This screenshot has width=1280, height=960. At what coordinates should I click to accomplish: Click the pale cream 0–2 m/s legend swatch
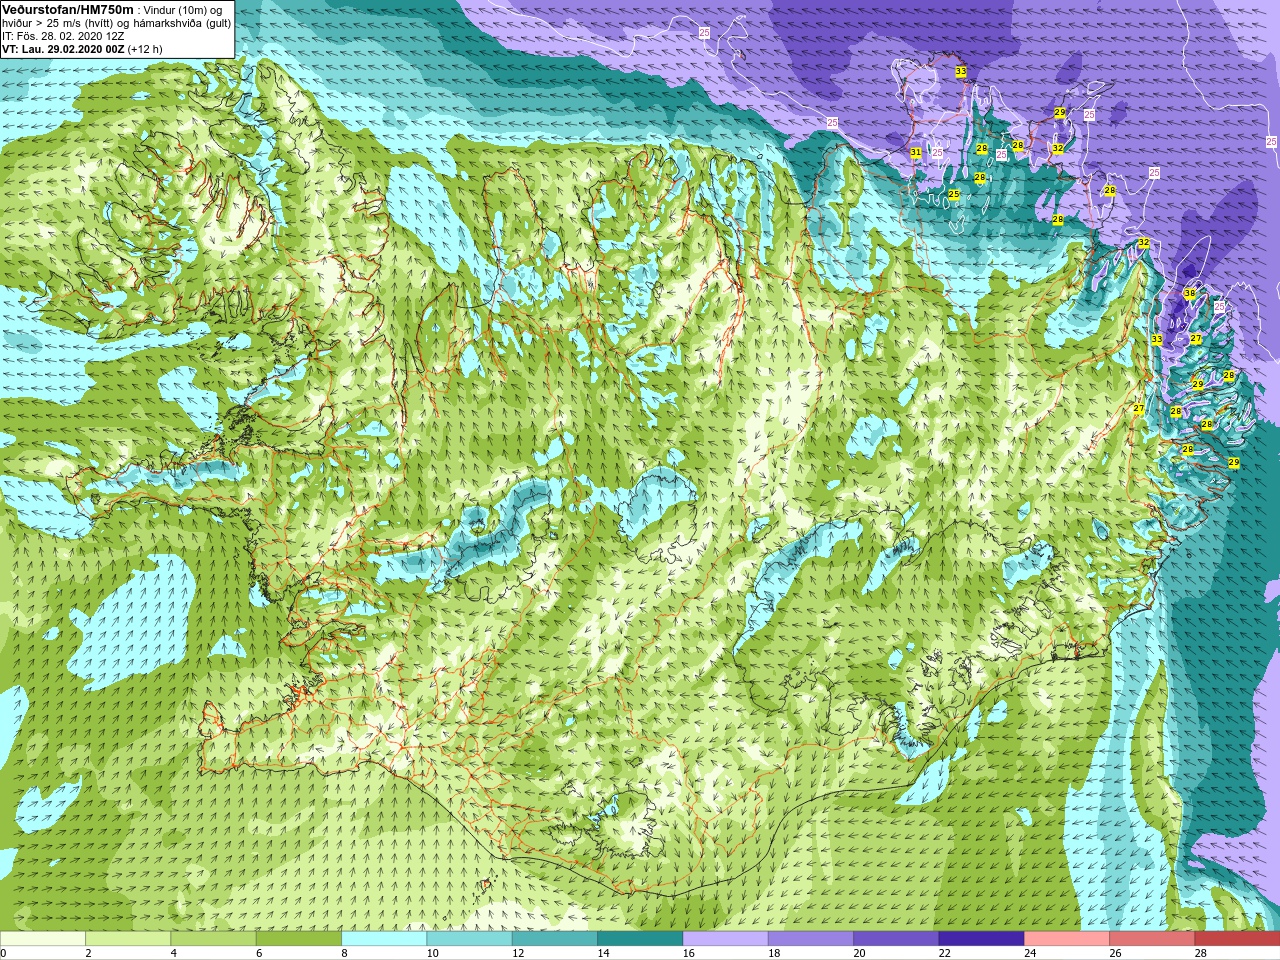43,938
